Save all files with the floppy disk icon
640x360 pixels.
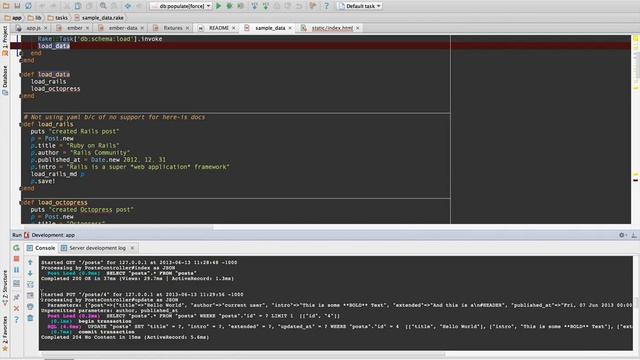point(17,6)
